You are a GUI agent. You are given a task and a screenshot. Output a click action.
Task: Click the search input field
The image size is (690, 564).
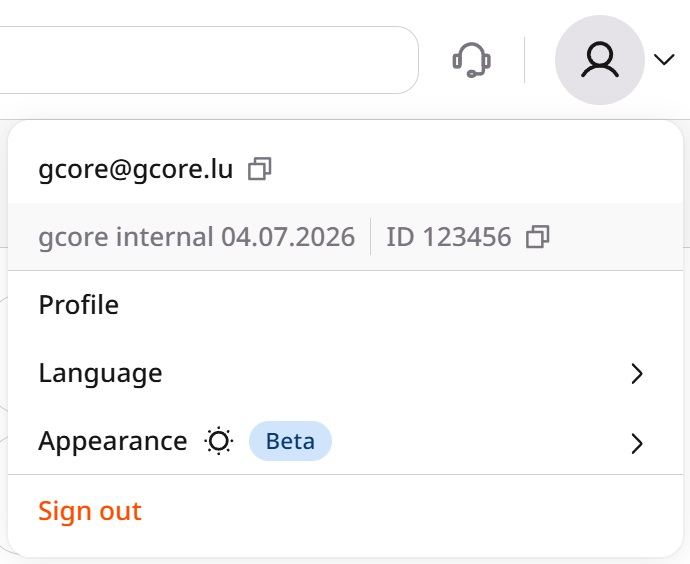coord(209,60)
